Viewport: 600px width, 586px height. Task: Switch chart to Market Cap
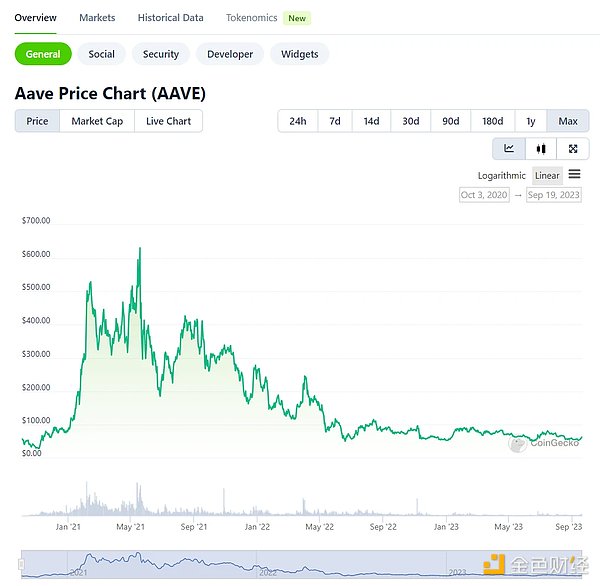coord(97,121)
